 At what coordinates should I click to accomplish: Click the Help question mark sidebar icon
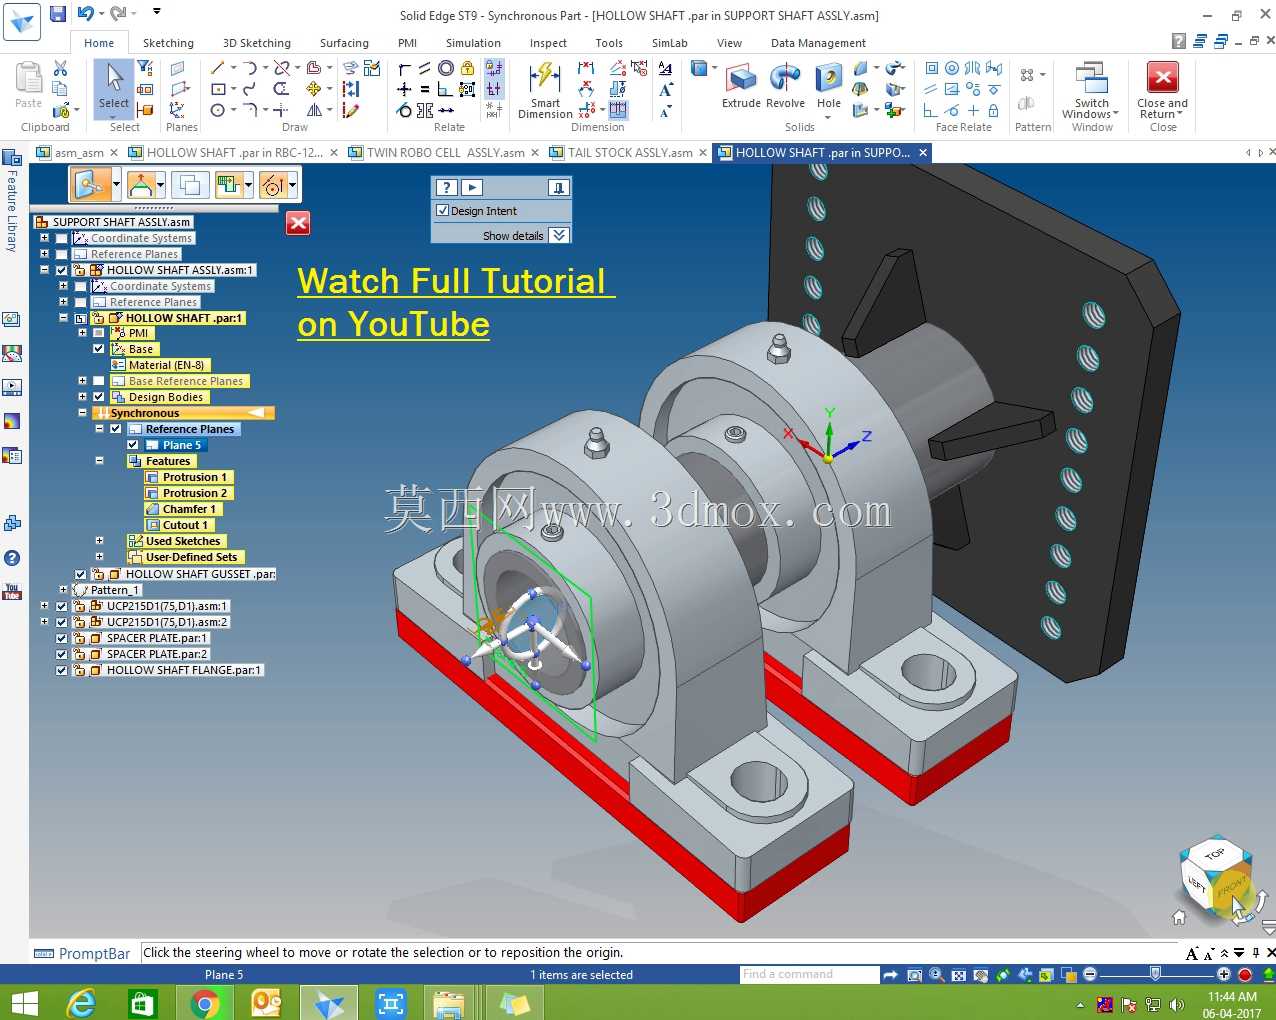tap(12, 558)
